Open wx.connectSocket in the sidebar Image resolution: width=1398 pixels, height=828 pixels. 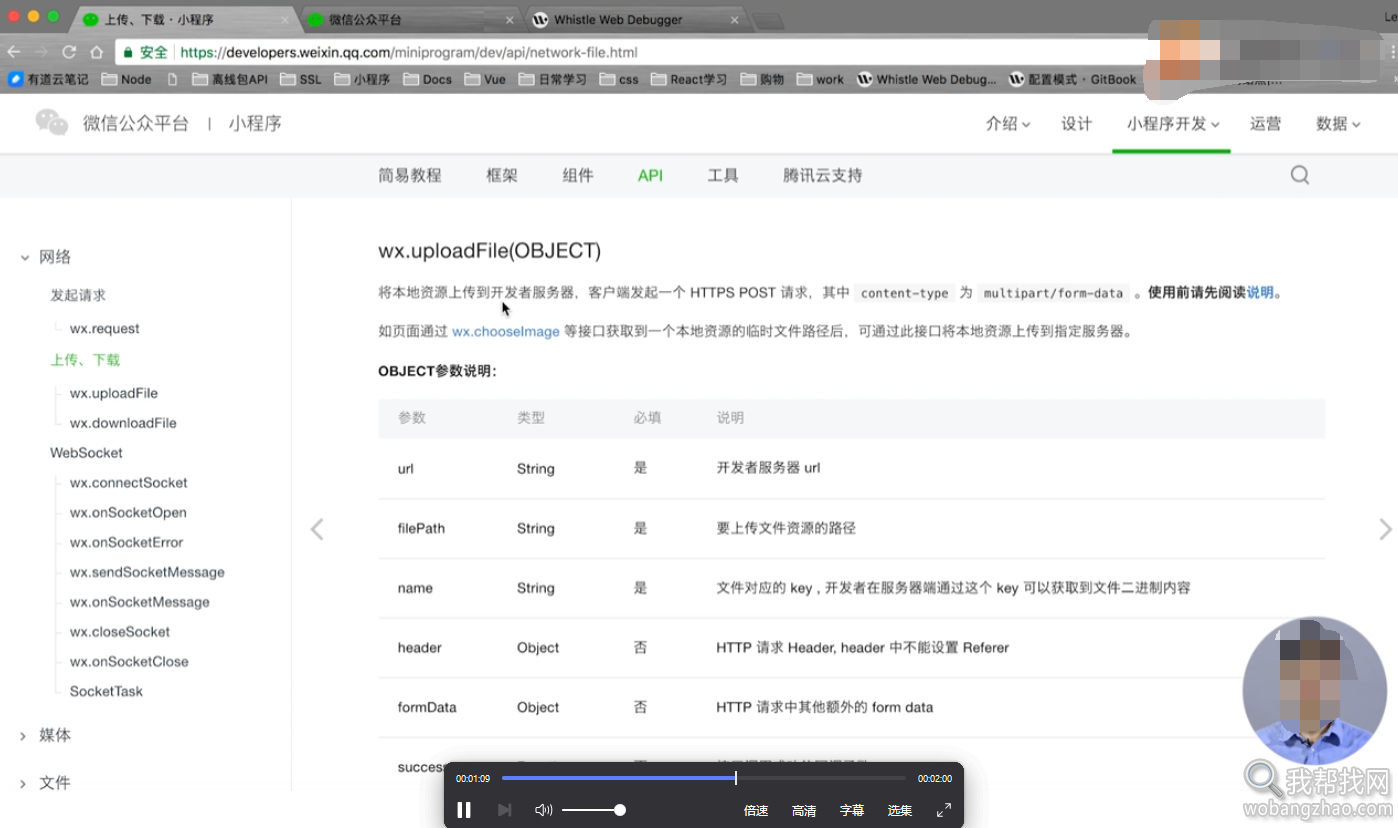point(129,483)
